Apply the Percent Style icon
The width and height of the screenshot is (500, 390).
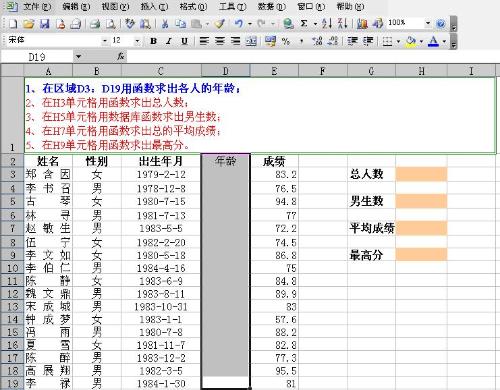[x=286, y=41]
